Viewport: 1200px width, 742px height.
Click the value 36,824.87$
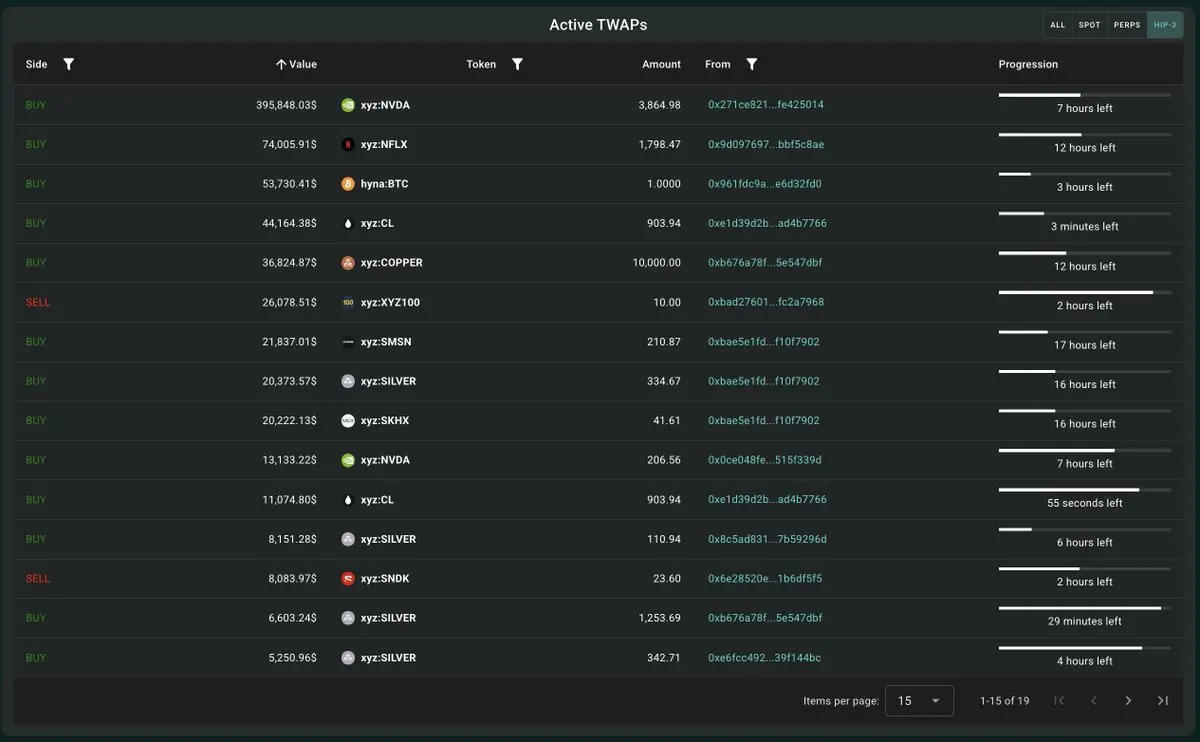(x=290, y=263)
